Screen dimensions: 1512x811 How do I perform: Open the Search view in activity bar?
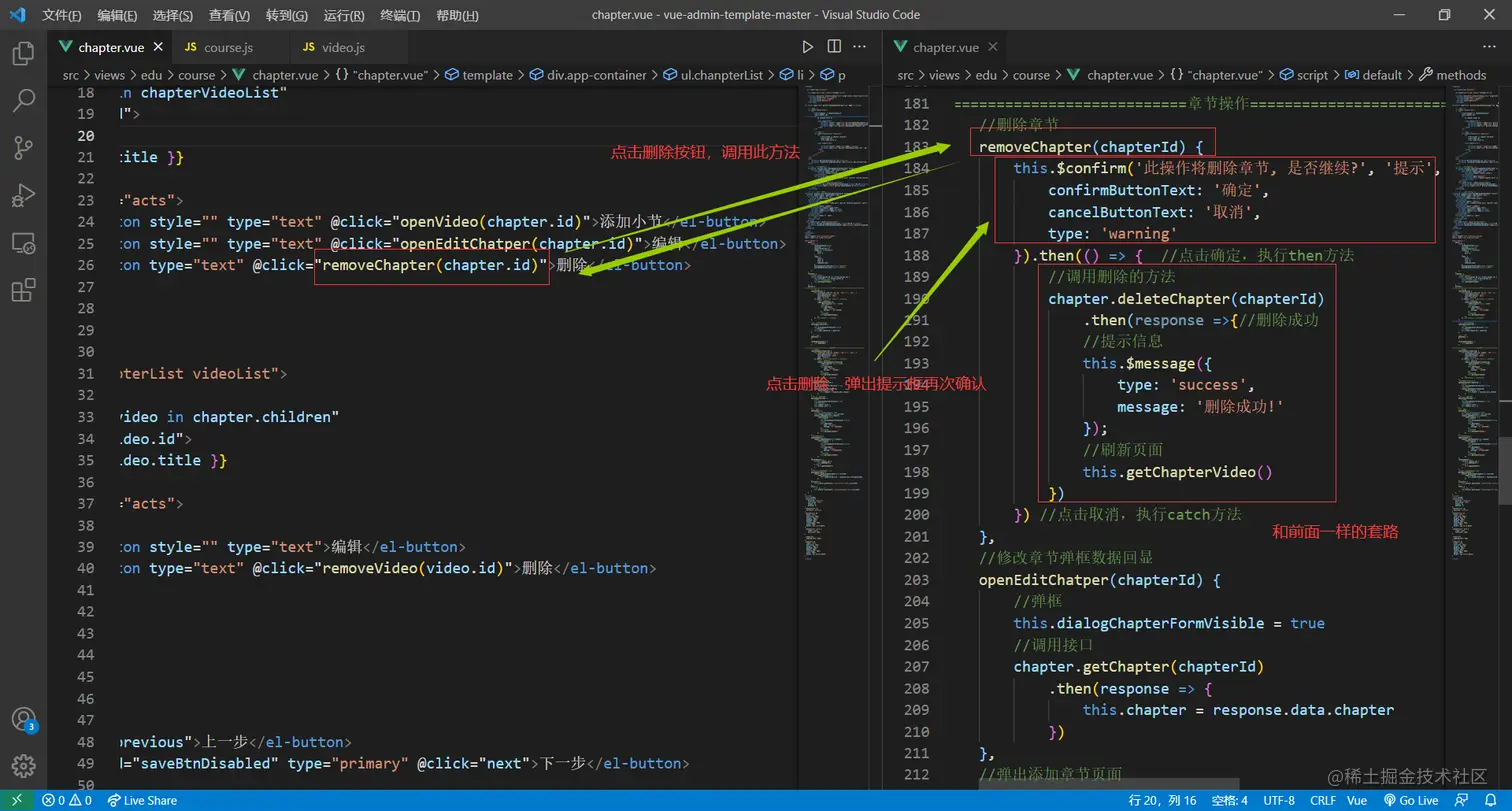click(23, 100)
